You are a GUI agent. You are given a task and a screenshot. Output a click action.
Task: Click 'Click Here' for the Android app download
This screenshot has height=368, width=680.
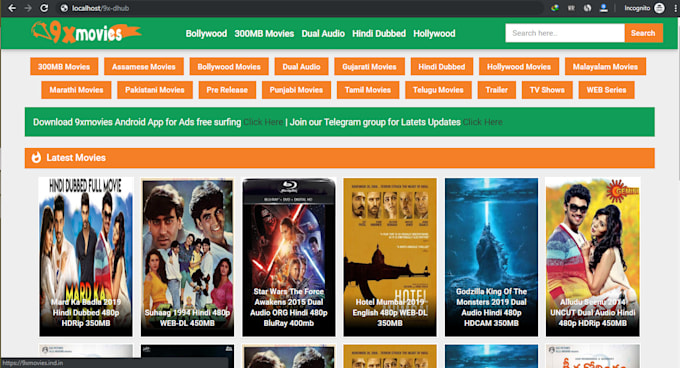263,122
